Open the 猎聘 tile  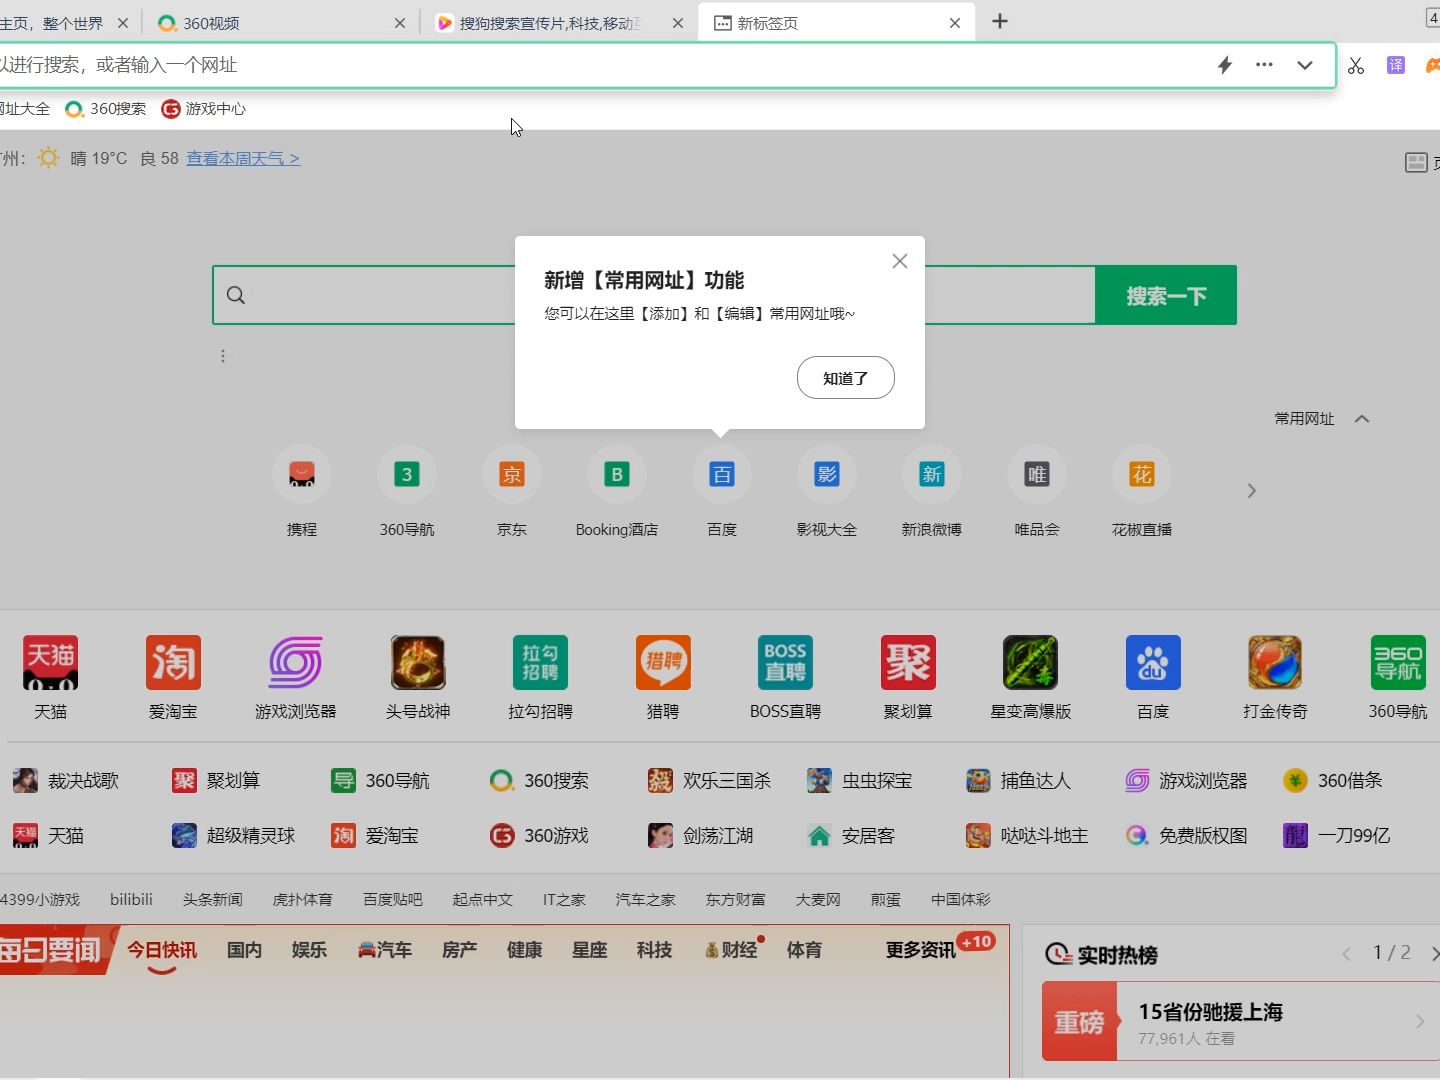tap(663, 662)
